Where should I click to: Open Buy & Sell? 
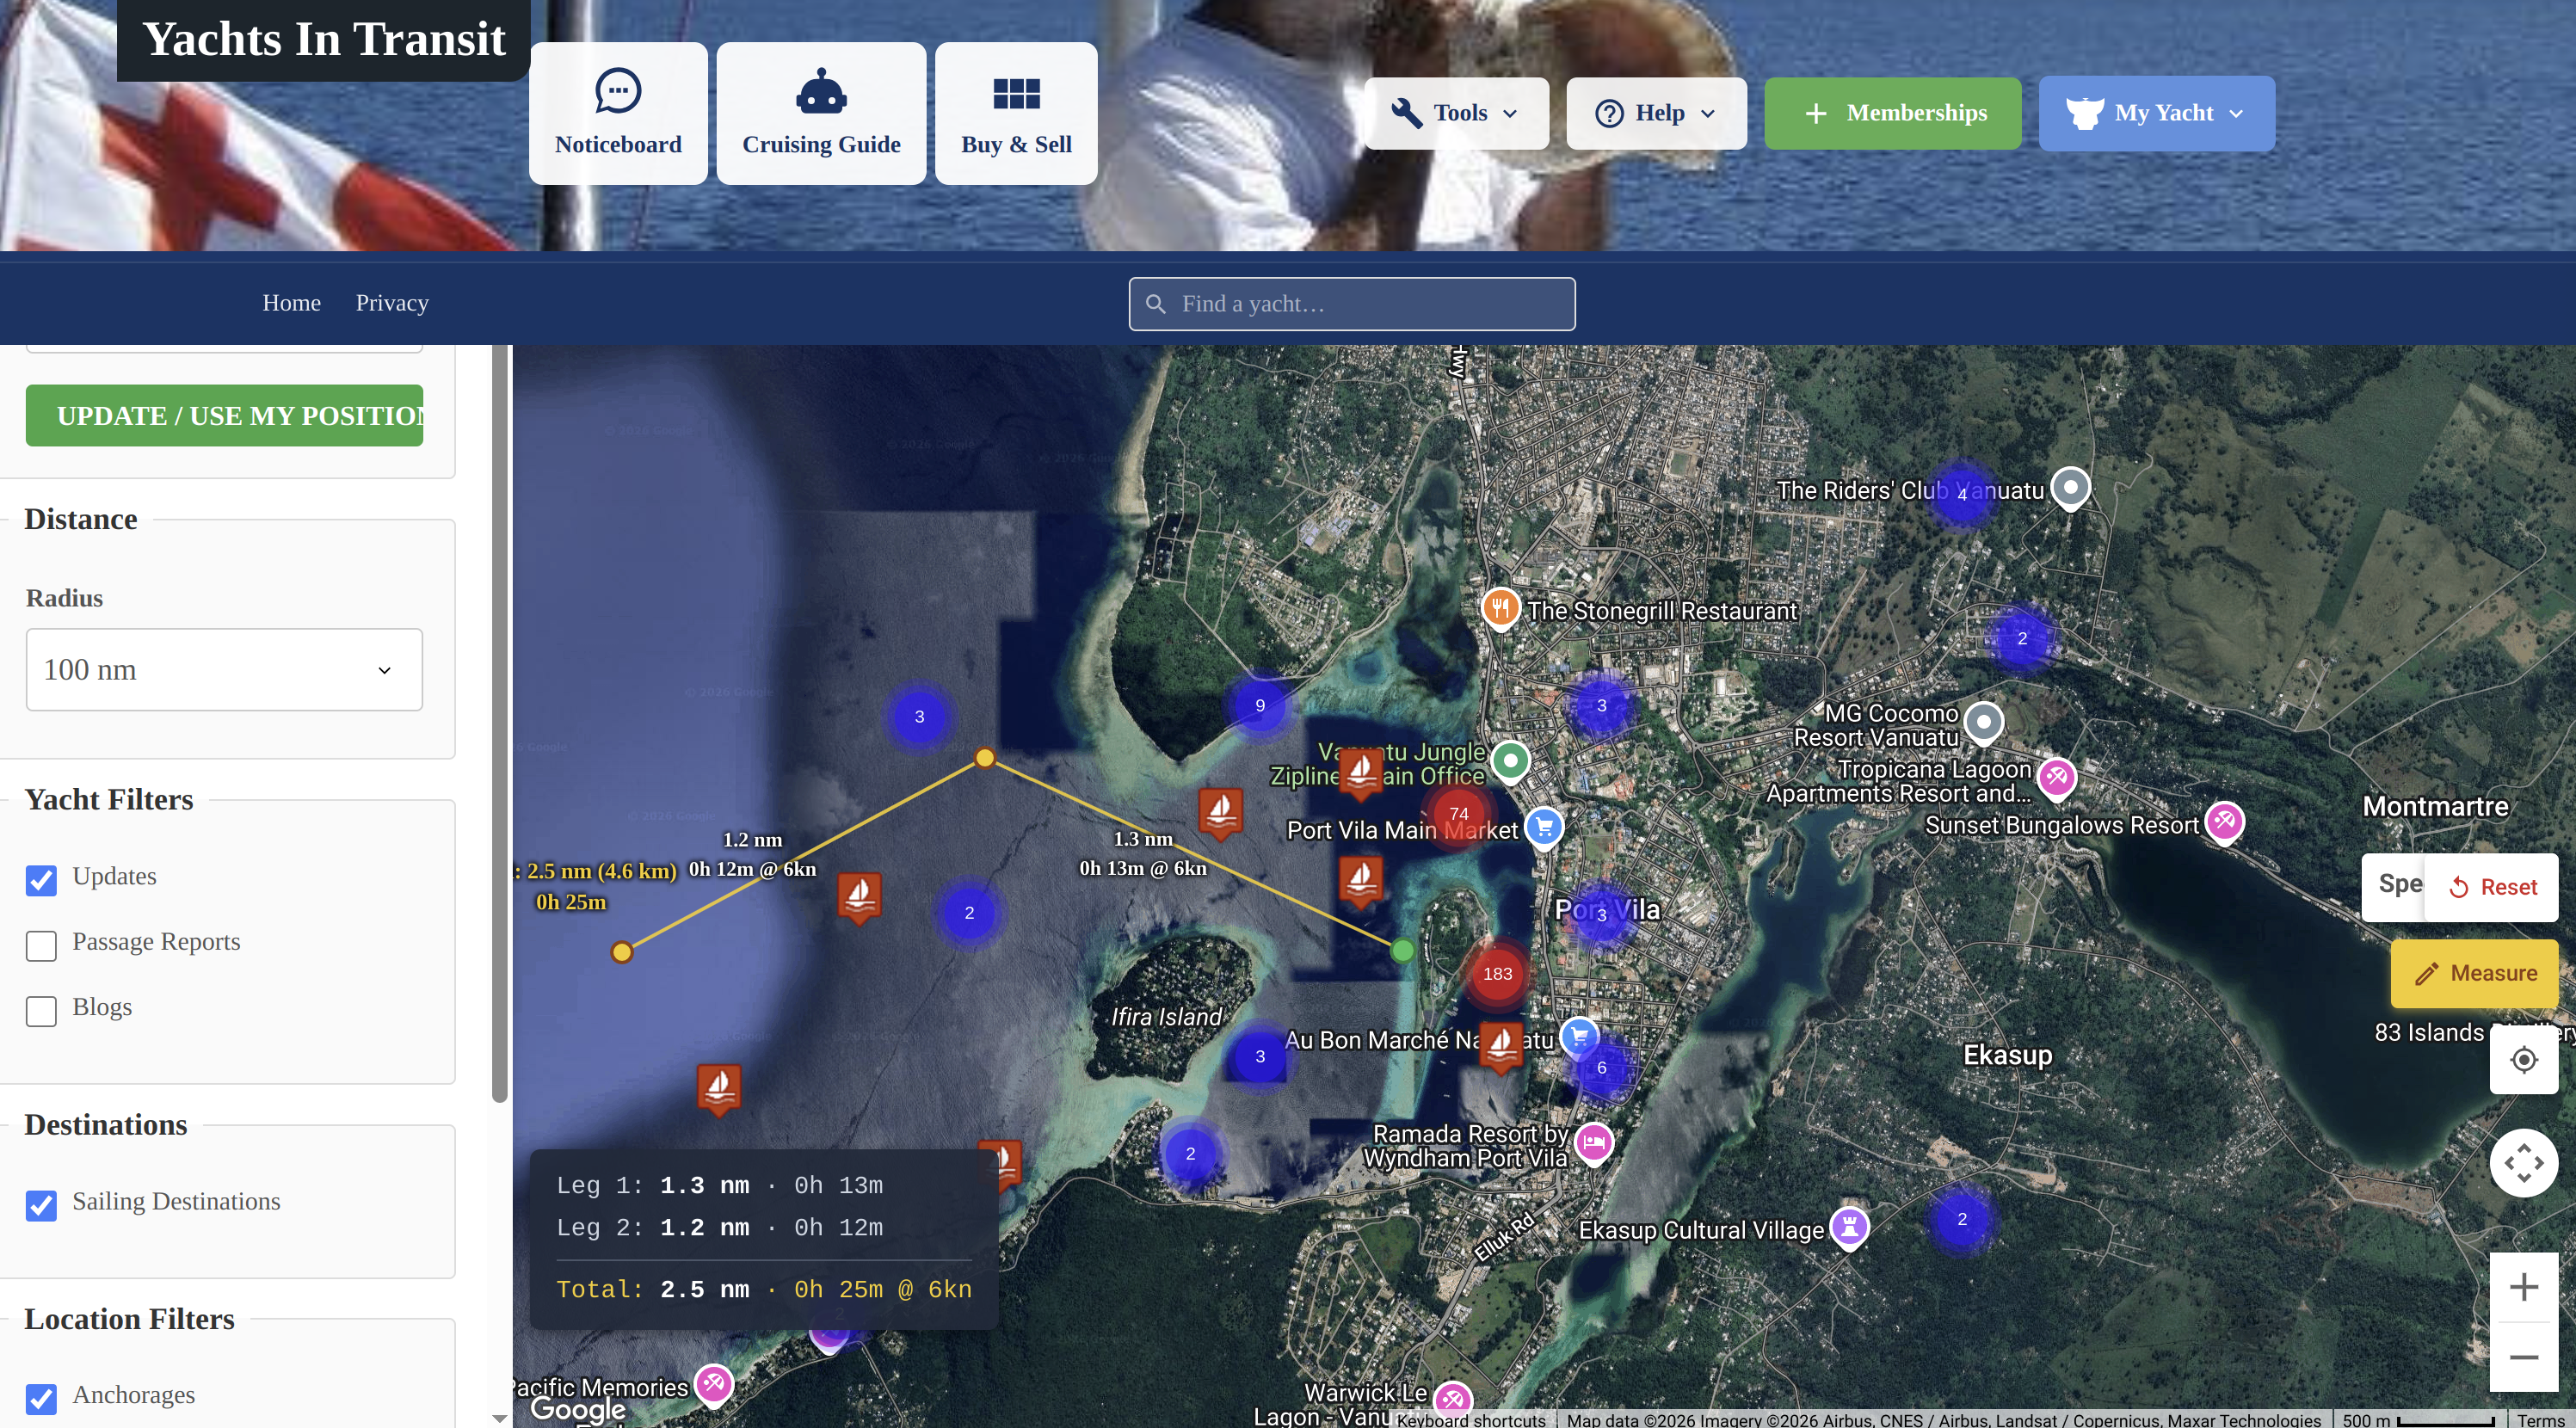[x=1015, y=112]
